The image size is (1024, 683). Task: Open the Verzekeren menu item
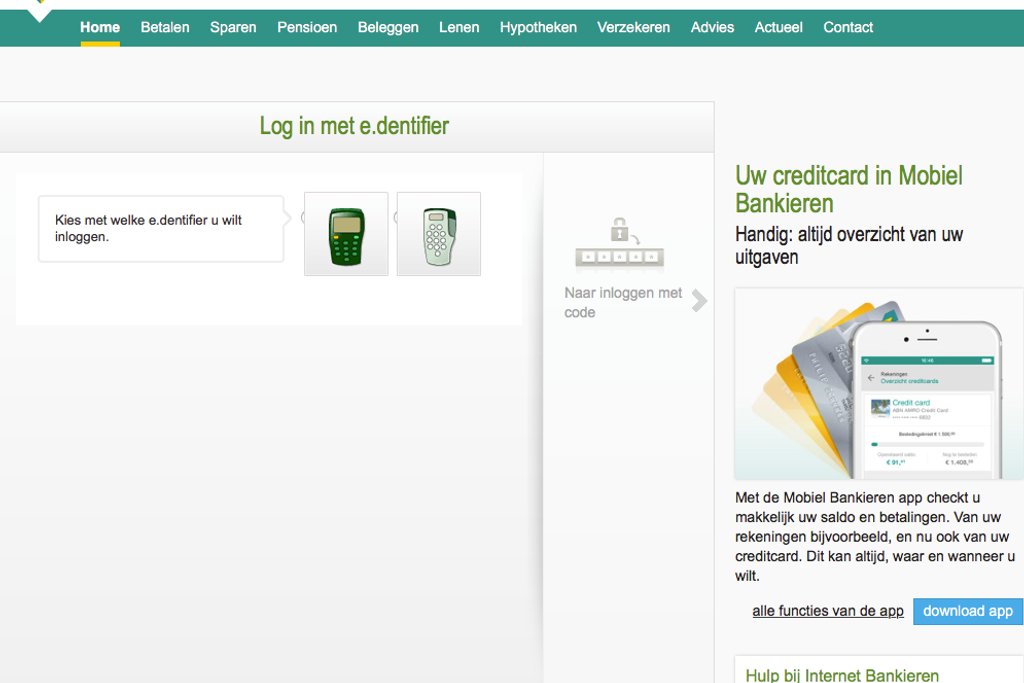(634, 28)
